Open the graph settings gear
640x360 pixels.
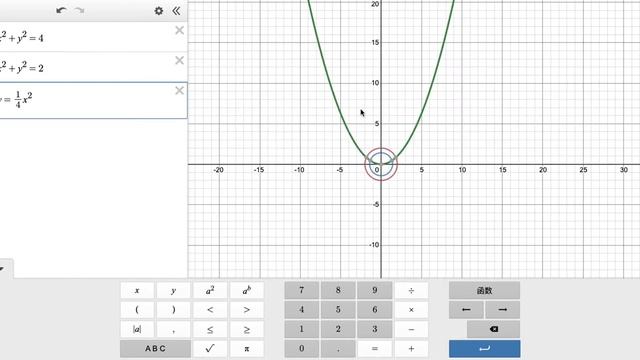click(159, 11)
